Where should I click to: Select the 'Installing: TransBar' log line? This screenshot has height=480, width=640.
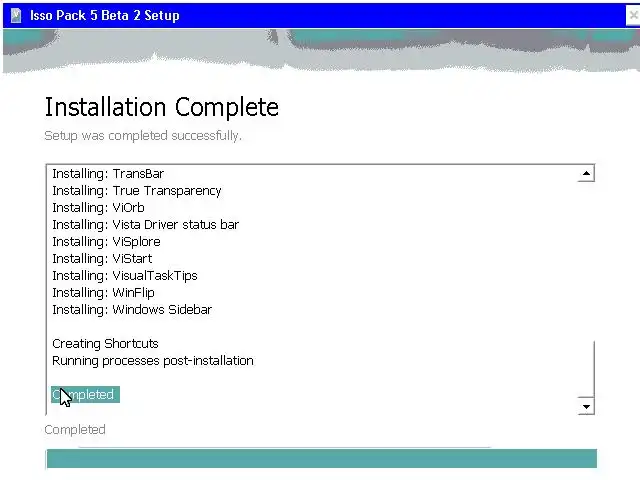point(108,174)
